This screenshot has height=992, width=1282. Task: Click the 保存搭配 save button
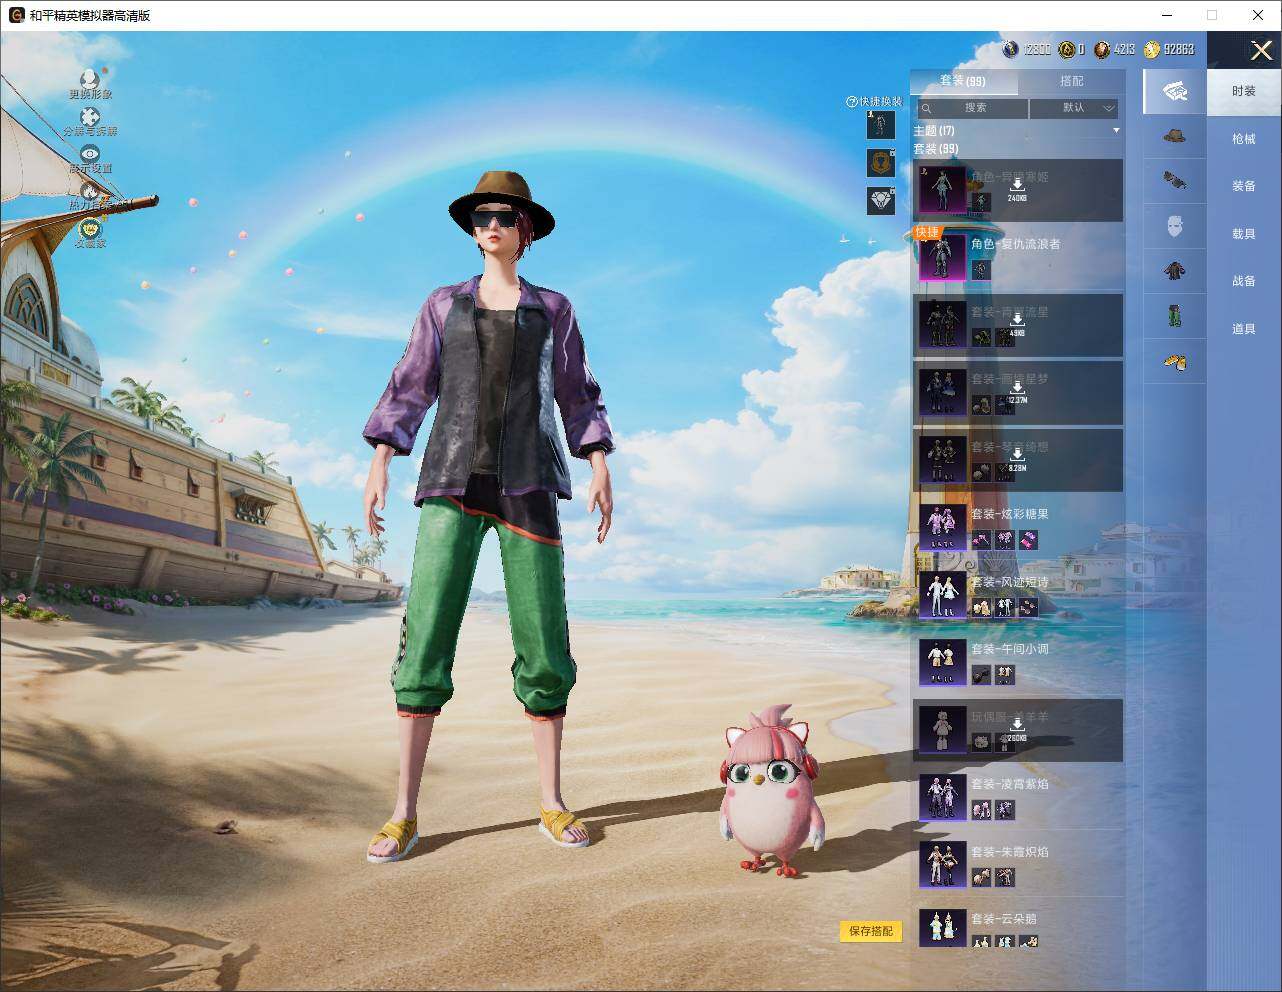pos(870,931)
